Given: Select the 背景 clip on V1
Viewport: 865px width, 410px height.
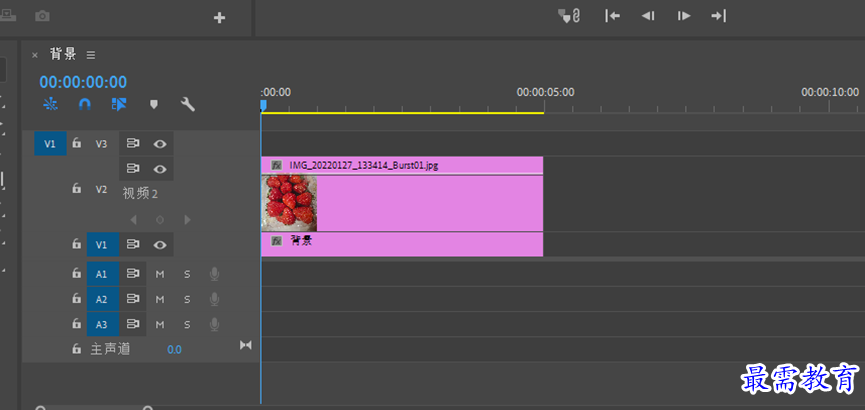Looking at the screenshot, I should pyautogui.click(x=402, y=244).
